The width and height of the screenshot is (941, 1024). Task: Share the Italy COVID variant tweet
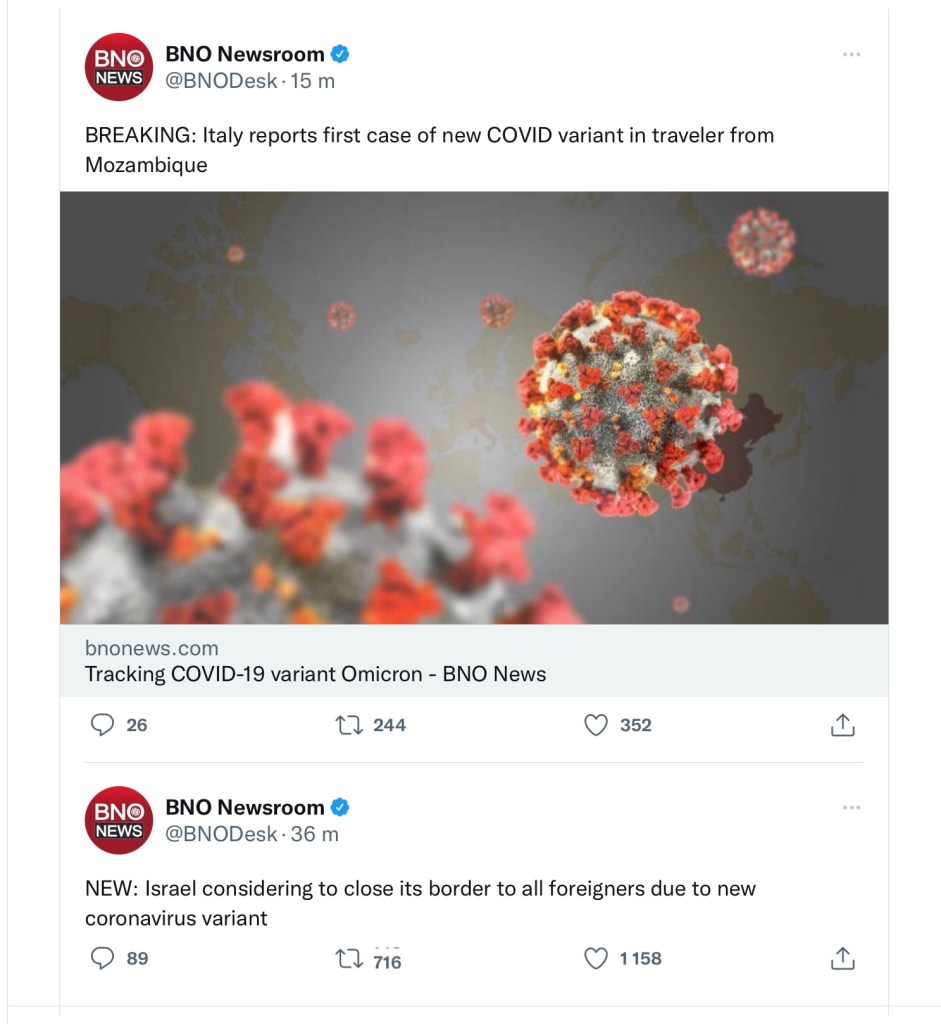point(843,725)
